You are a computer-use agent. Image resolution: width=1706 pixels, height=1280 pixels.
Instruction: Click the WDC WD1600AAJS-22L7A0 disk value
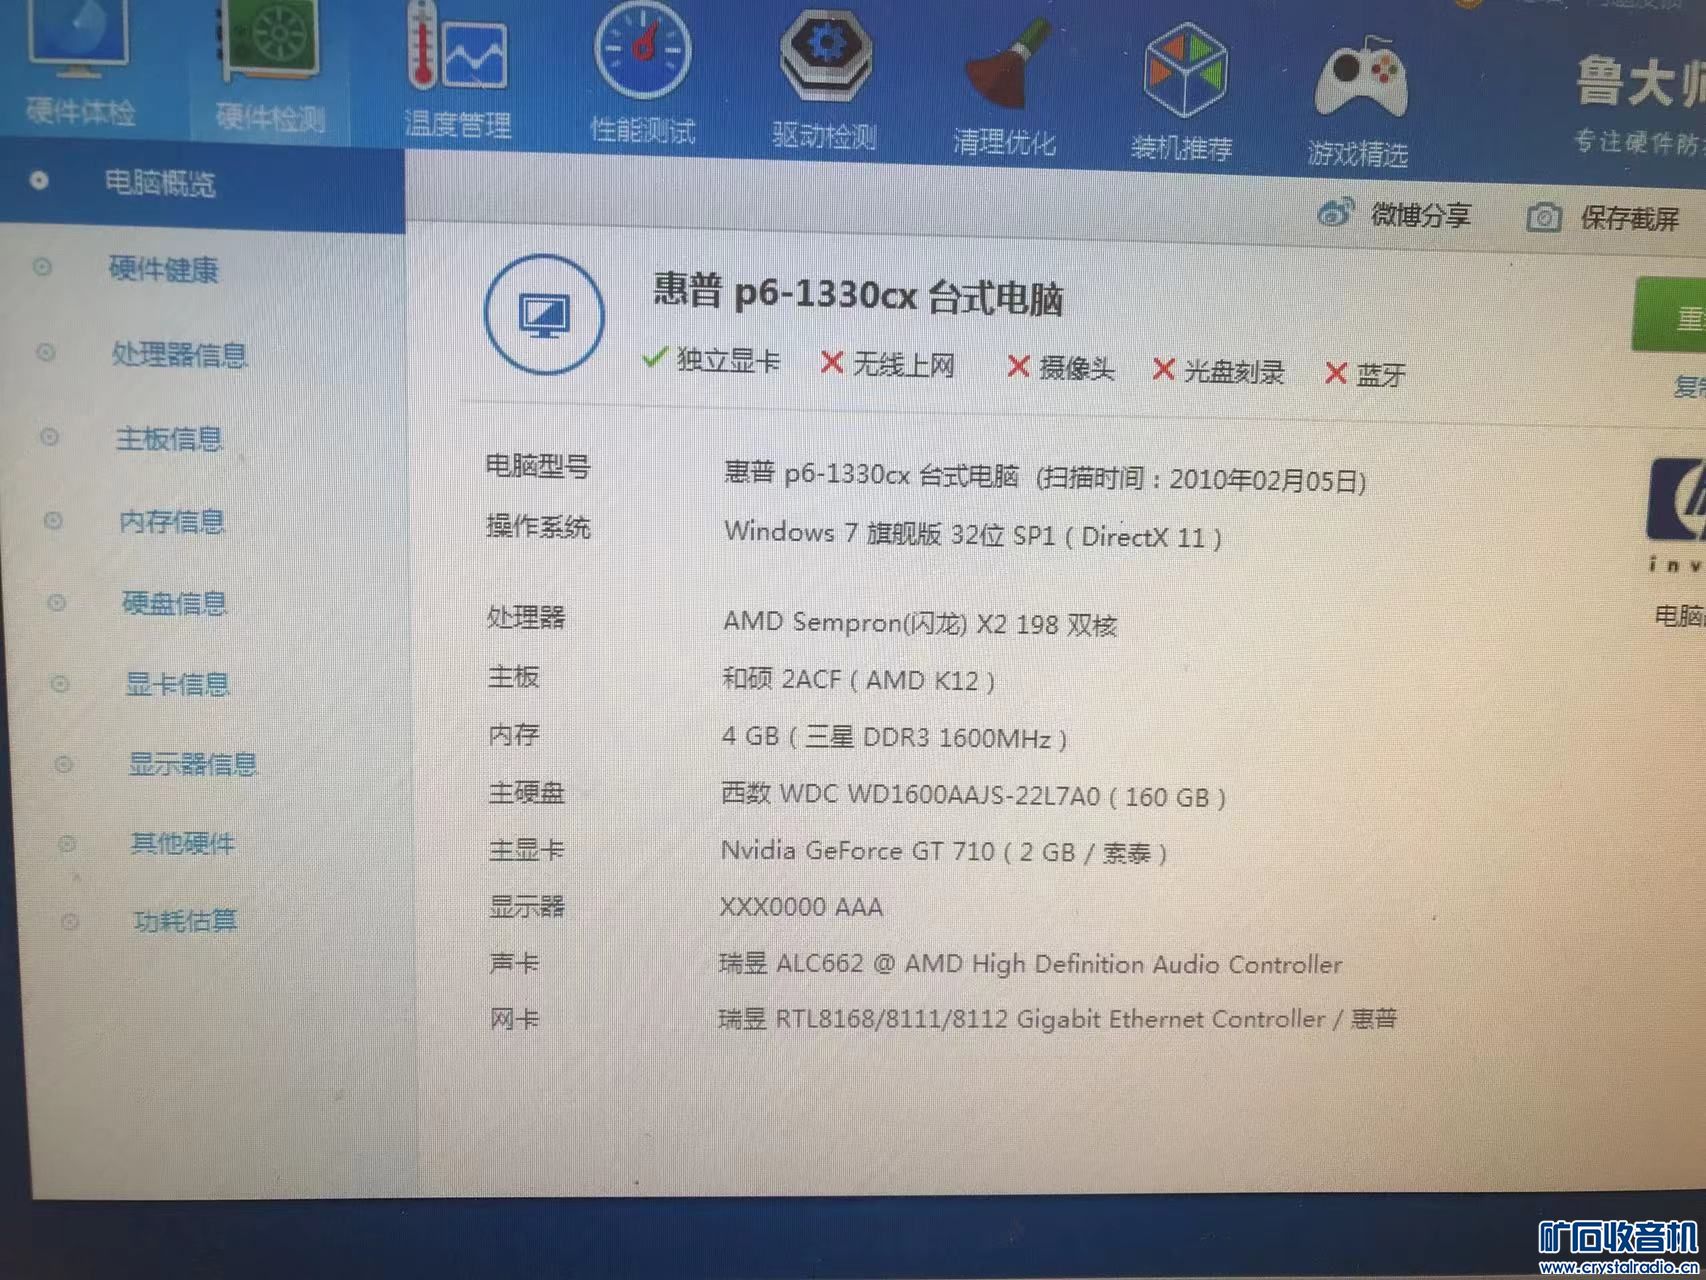click(973, 796)
